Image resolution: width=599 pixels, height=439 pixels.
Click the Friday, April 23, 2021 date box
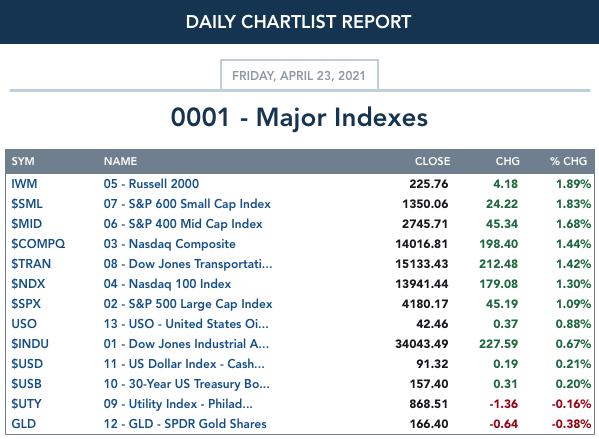299,75
